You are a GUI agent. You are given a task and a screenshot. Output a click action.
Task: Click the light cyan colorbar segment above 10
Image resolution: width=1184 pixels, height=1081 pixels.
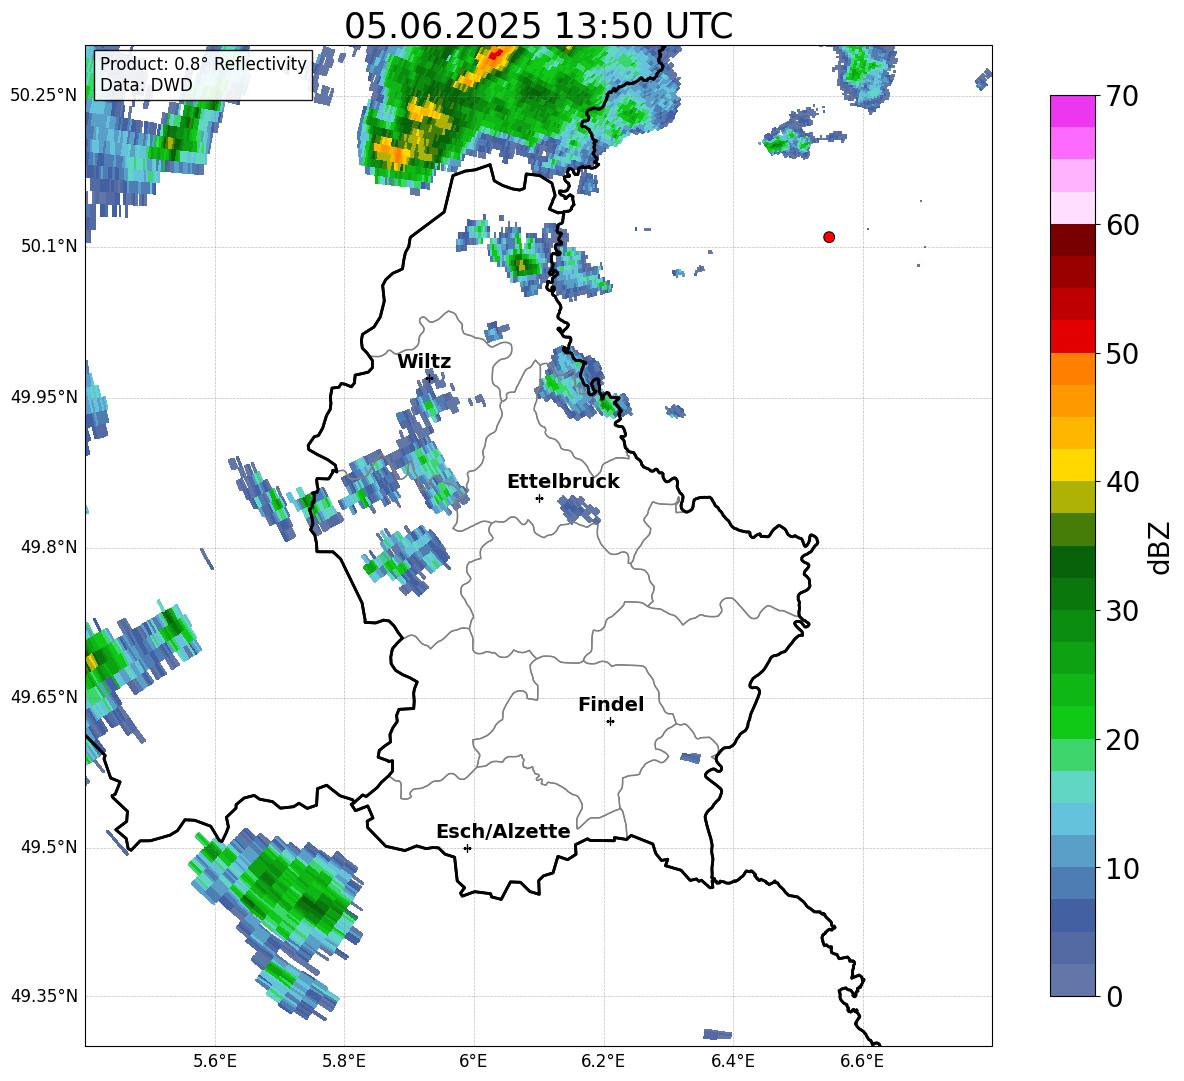1072,819
